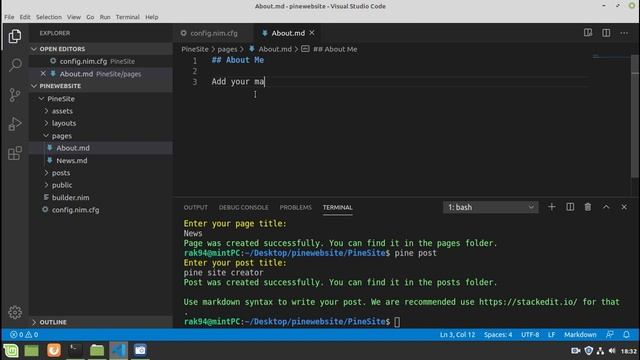Change end of line sequence LF
640x360 pixels.
(551, 334)
